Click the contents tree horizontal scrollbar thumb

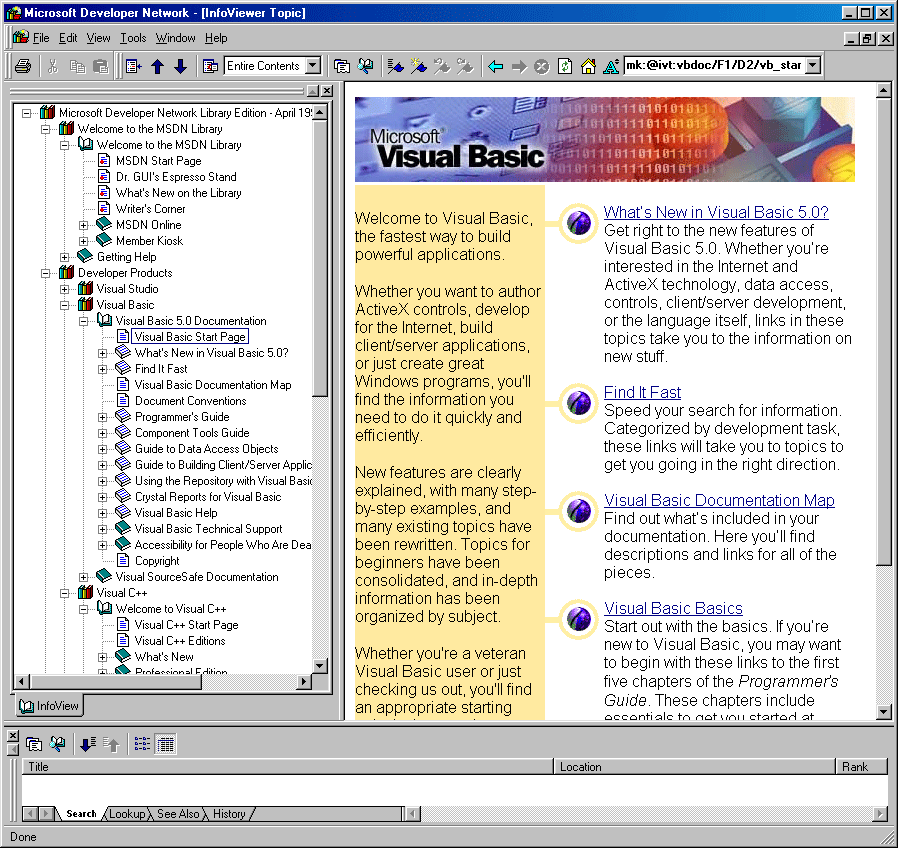tap(116, 681)
